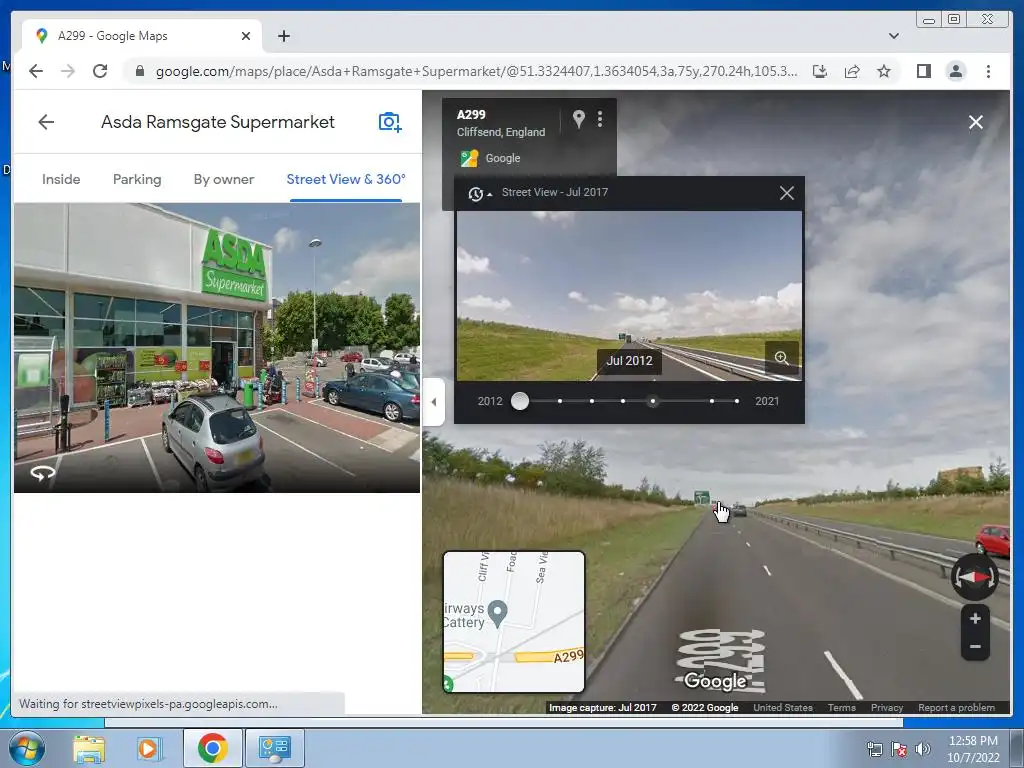Click the Action Center flag tray icon
The height and width of the screenshot is (768, 1024).
point(899,749)
